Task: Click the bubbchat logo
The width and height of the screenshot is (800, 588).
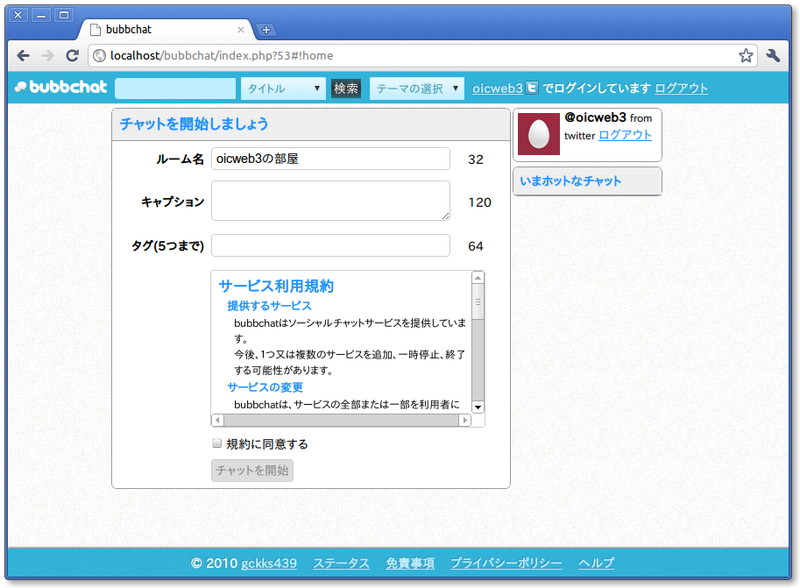Action: coord(61,87)
